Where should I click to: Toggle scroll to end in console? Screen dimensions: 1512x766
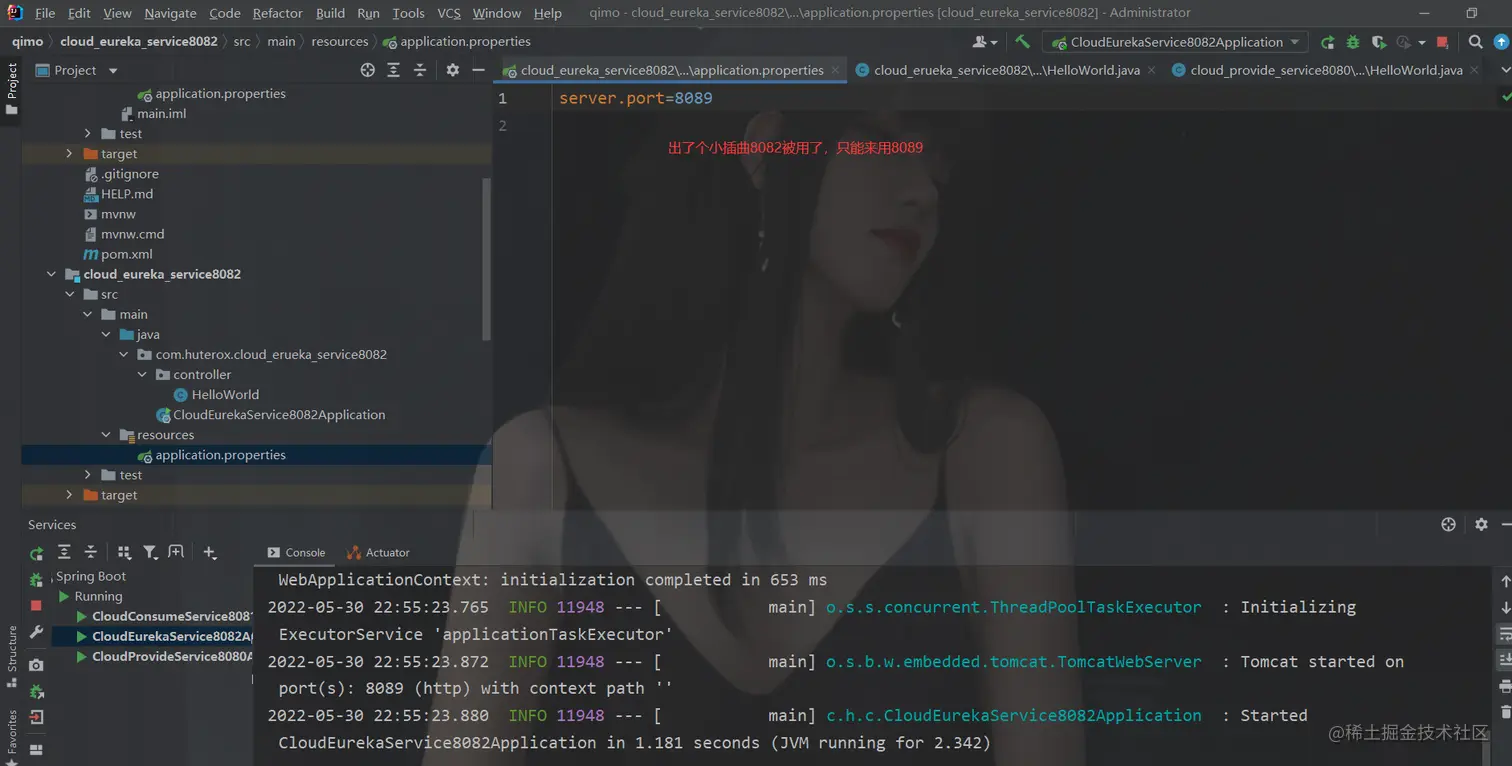(x=1506, y=659)
